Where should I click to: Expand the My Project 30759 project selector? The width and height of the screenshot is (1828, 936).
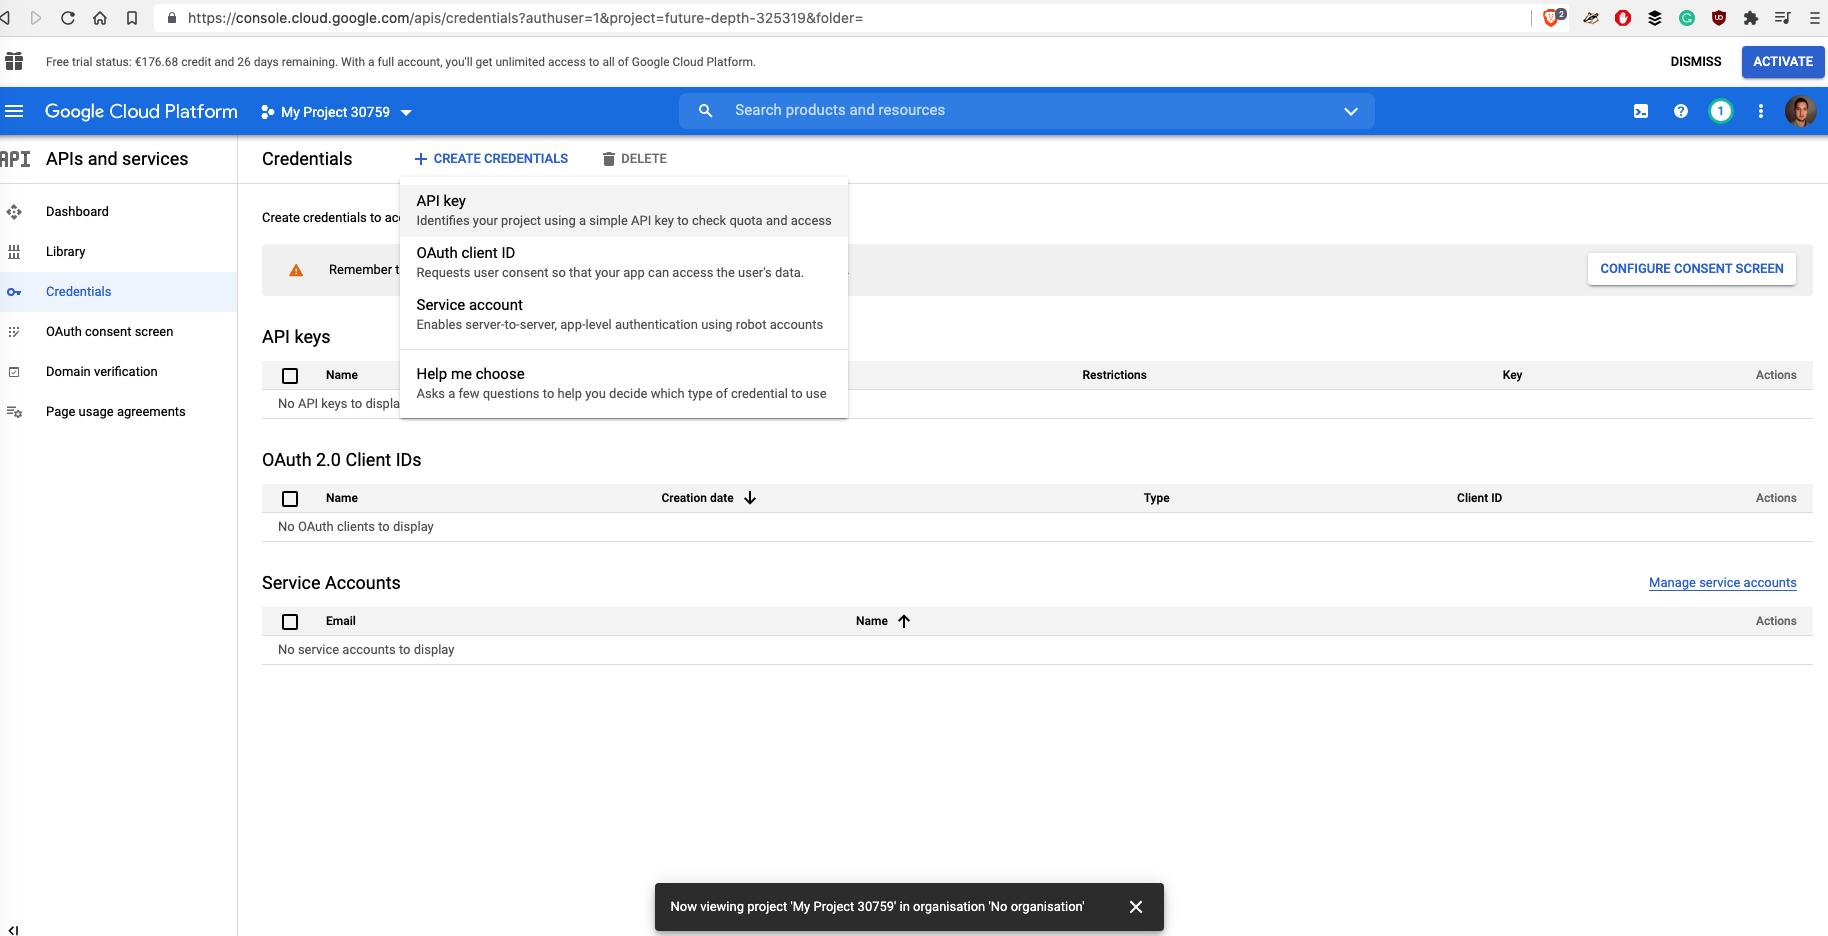point(336,112)
